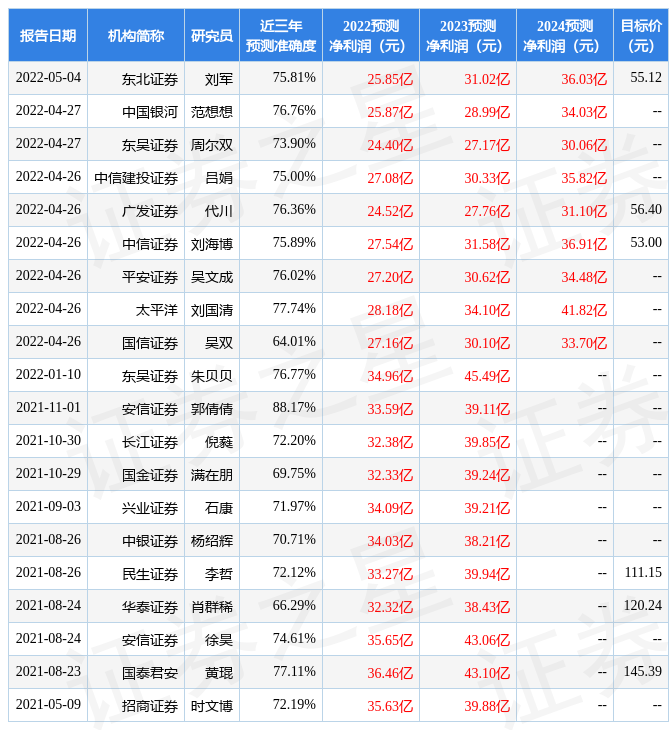Screen dimensions: 669x730
Task: Click target price 53.00
Action: click(646, 243)
